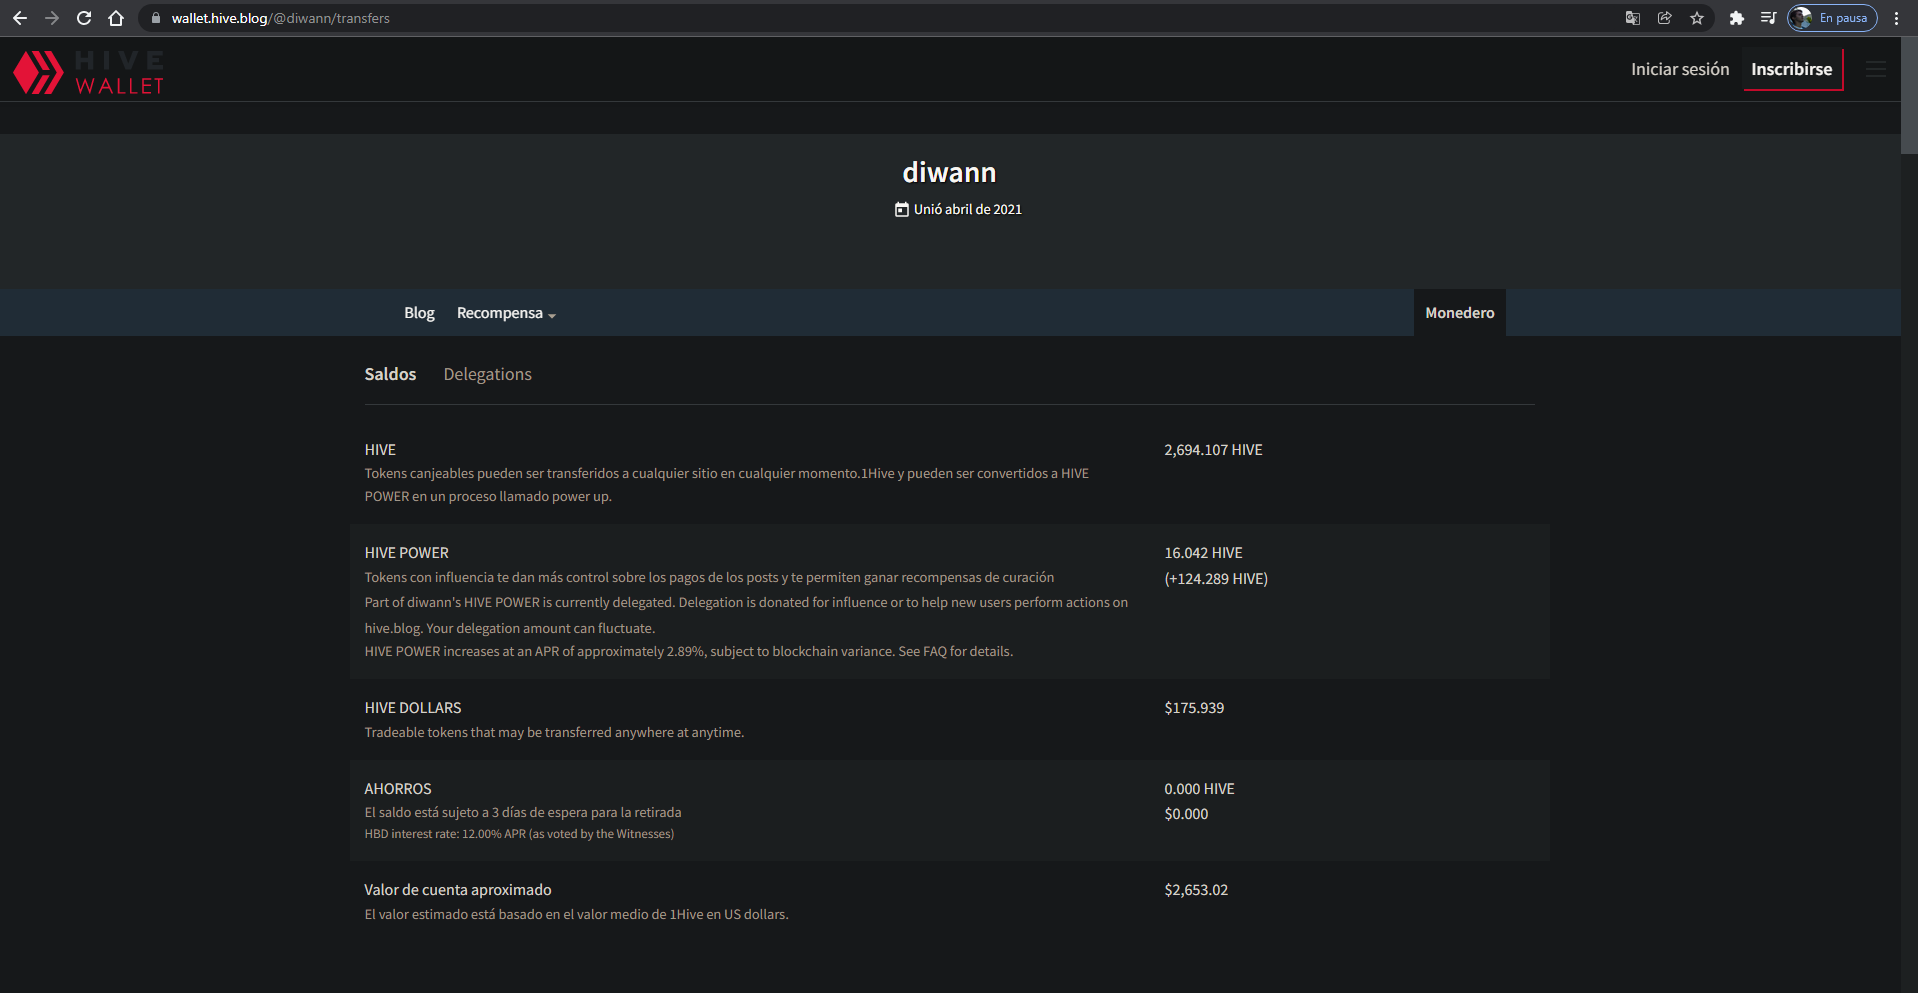Expand the Recompensa dropdown

pyautogui.click(x=506, y=313)
